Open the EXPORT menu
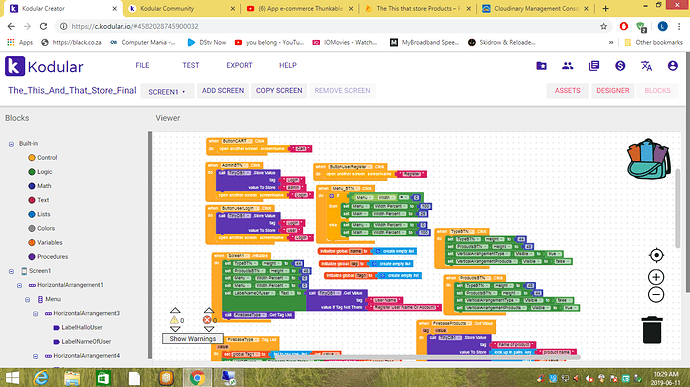Image resolution: width=690 pixels, height=387 pixels. 239,65
